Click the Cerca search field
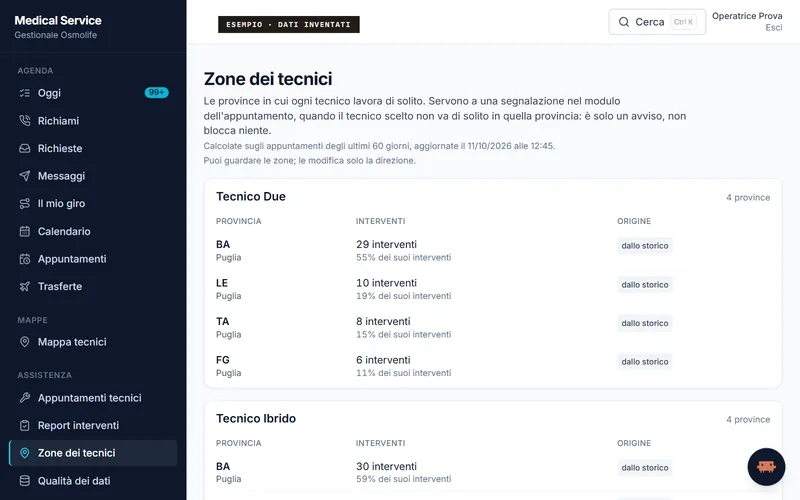The height and width of the screenshot is (500, 800). pyautogui.click(x=657, y=22)
